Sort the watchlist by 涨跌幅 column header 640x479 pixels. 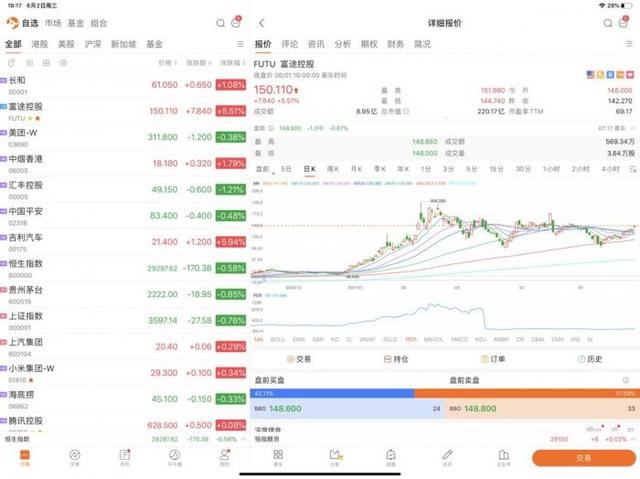(232, 63)
